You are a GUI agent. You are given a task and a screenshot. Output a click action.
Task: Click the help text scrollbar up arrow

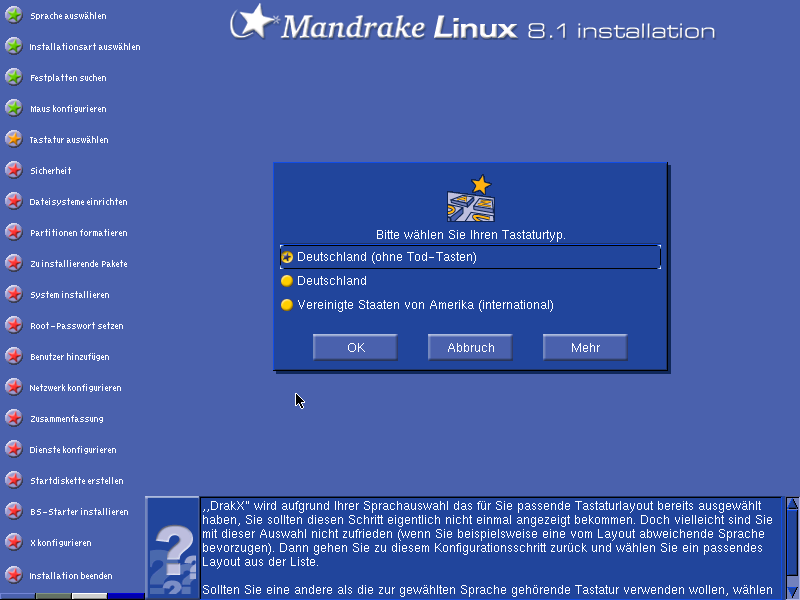792,504
